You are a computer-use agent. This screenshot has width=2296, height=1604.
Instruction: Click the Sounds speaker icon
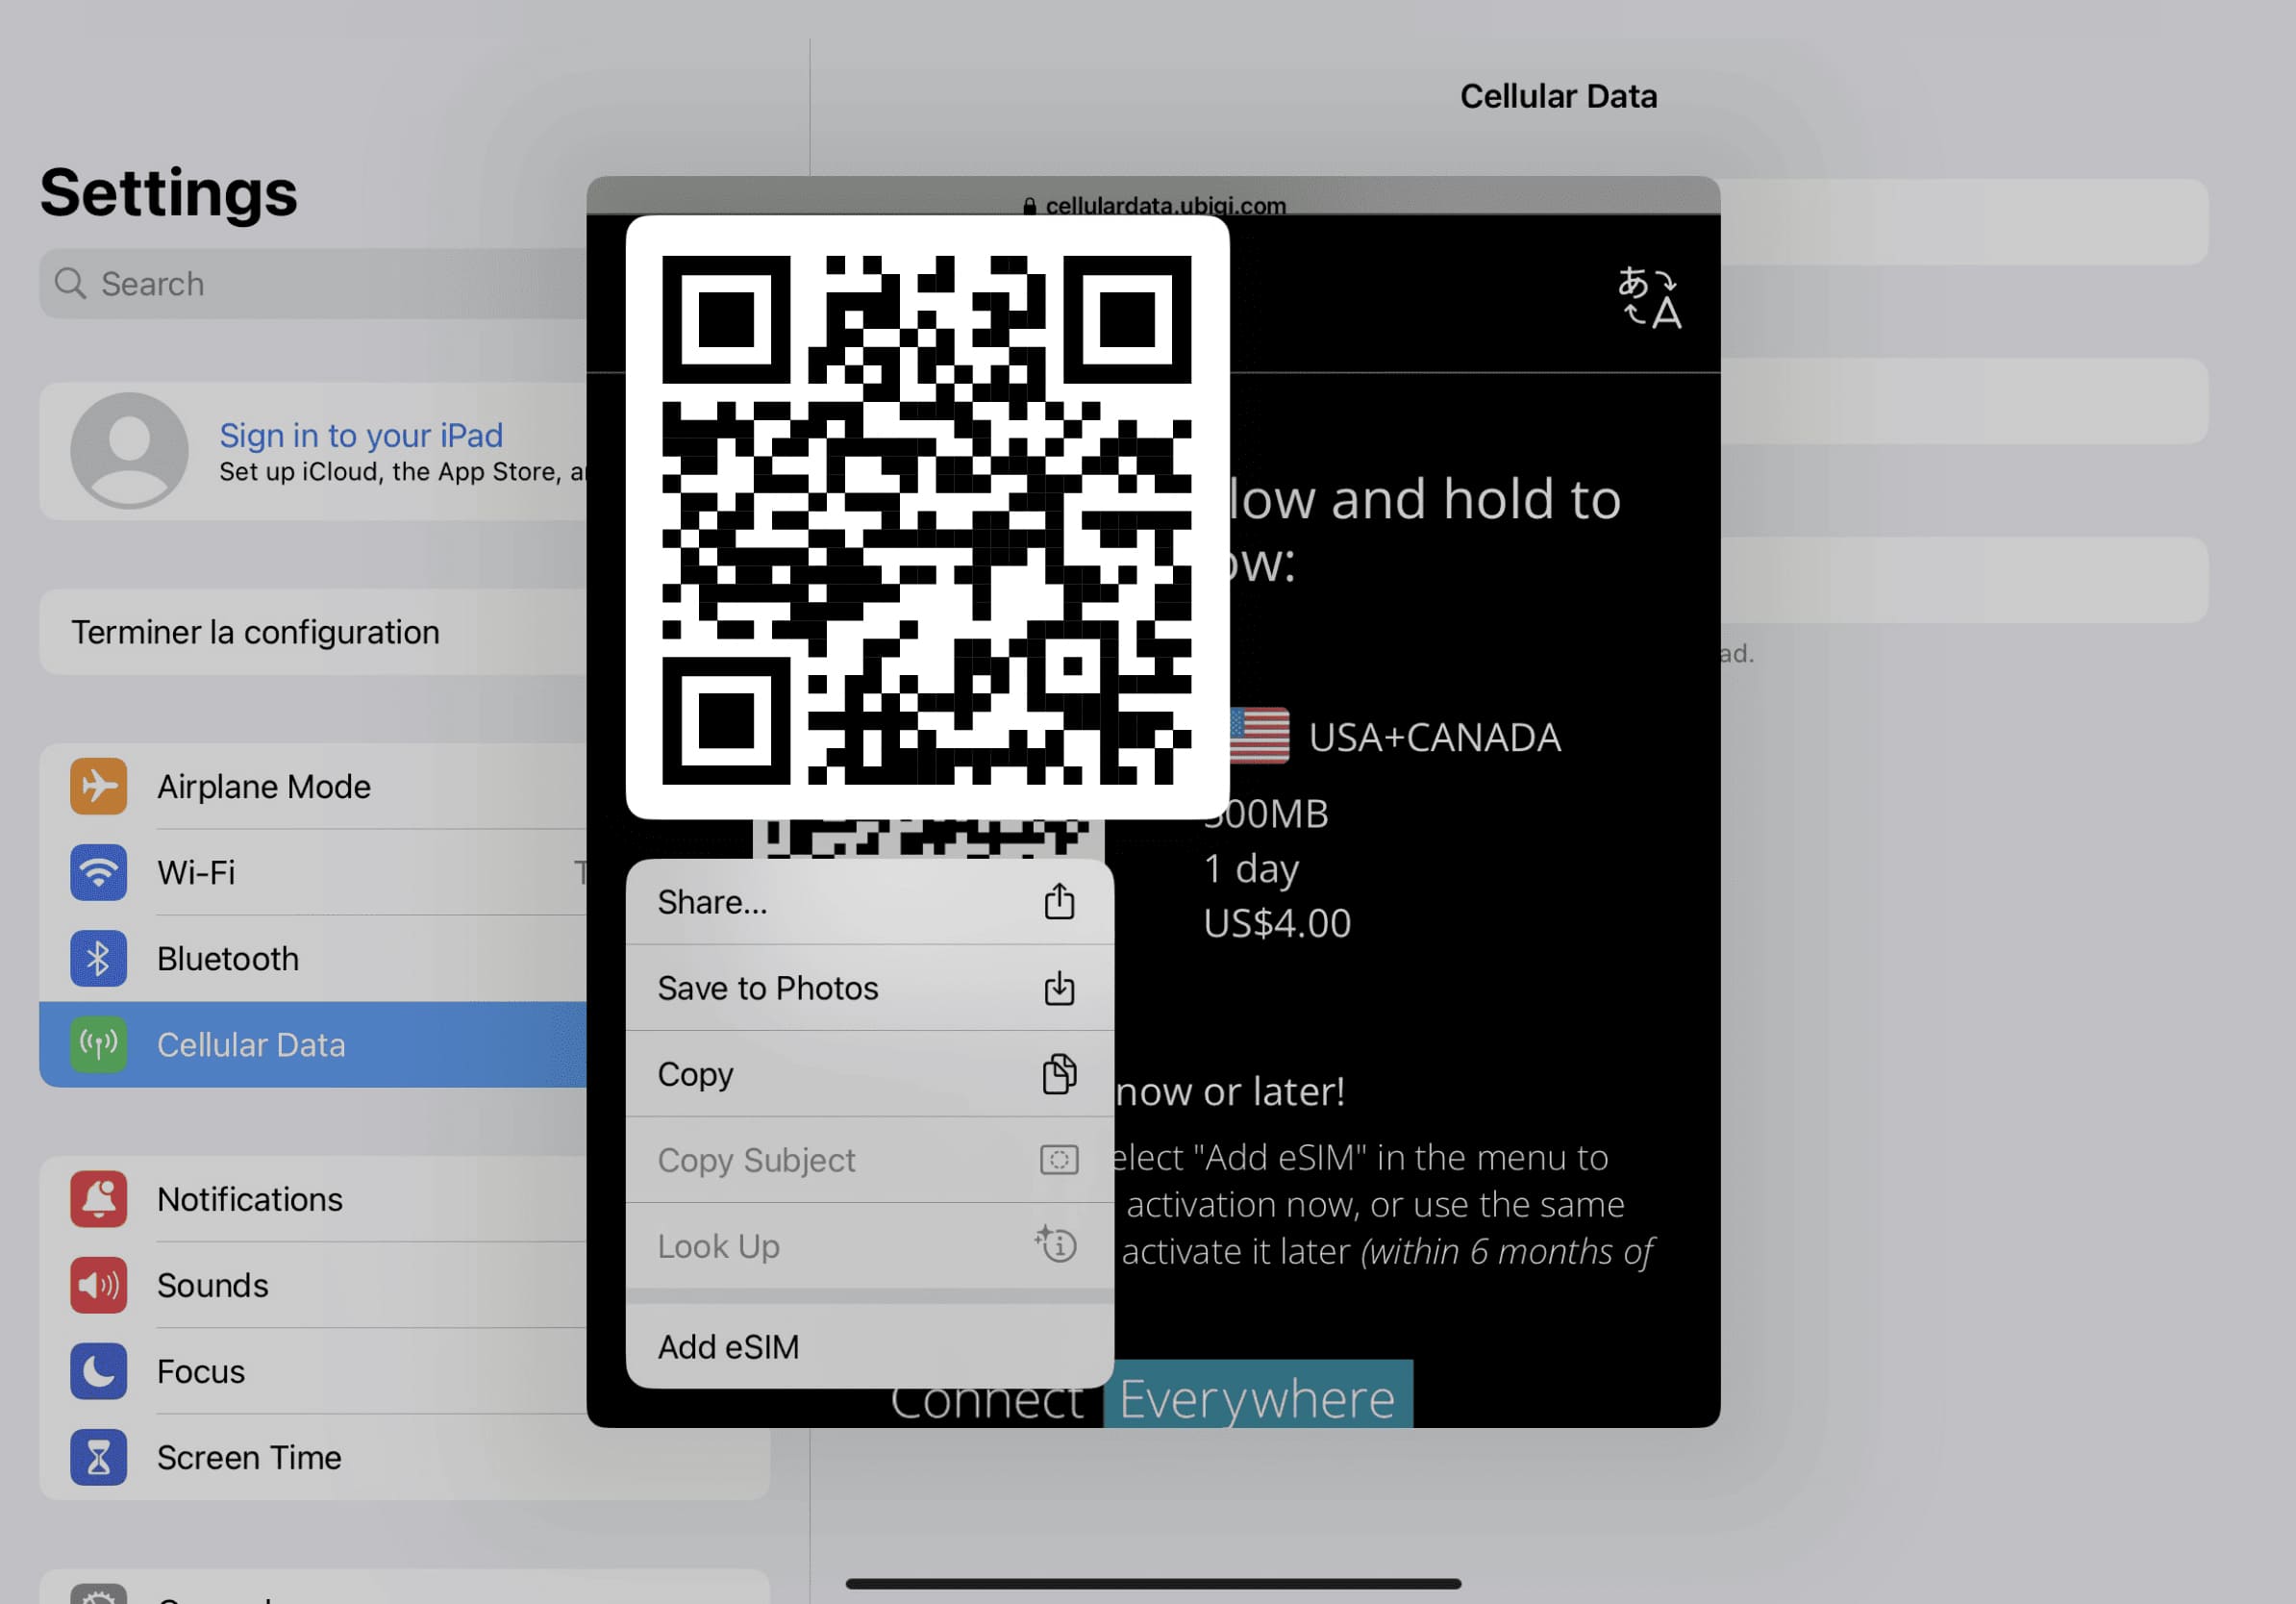point(98,1284)
